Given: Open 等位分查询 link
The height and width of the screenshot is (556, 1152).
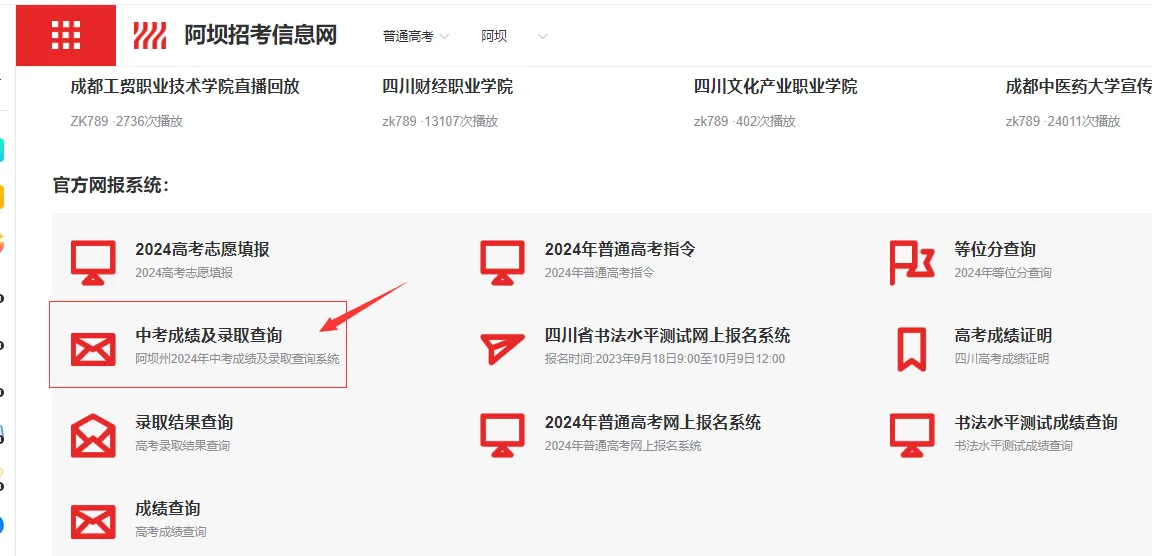Looking at the screenshot, I should (995, 249).
